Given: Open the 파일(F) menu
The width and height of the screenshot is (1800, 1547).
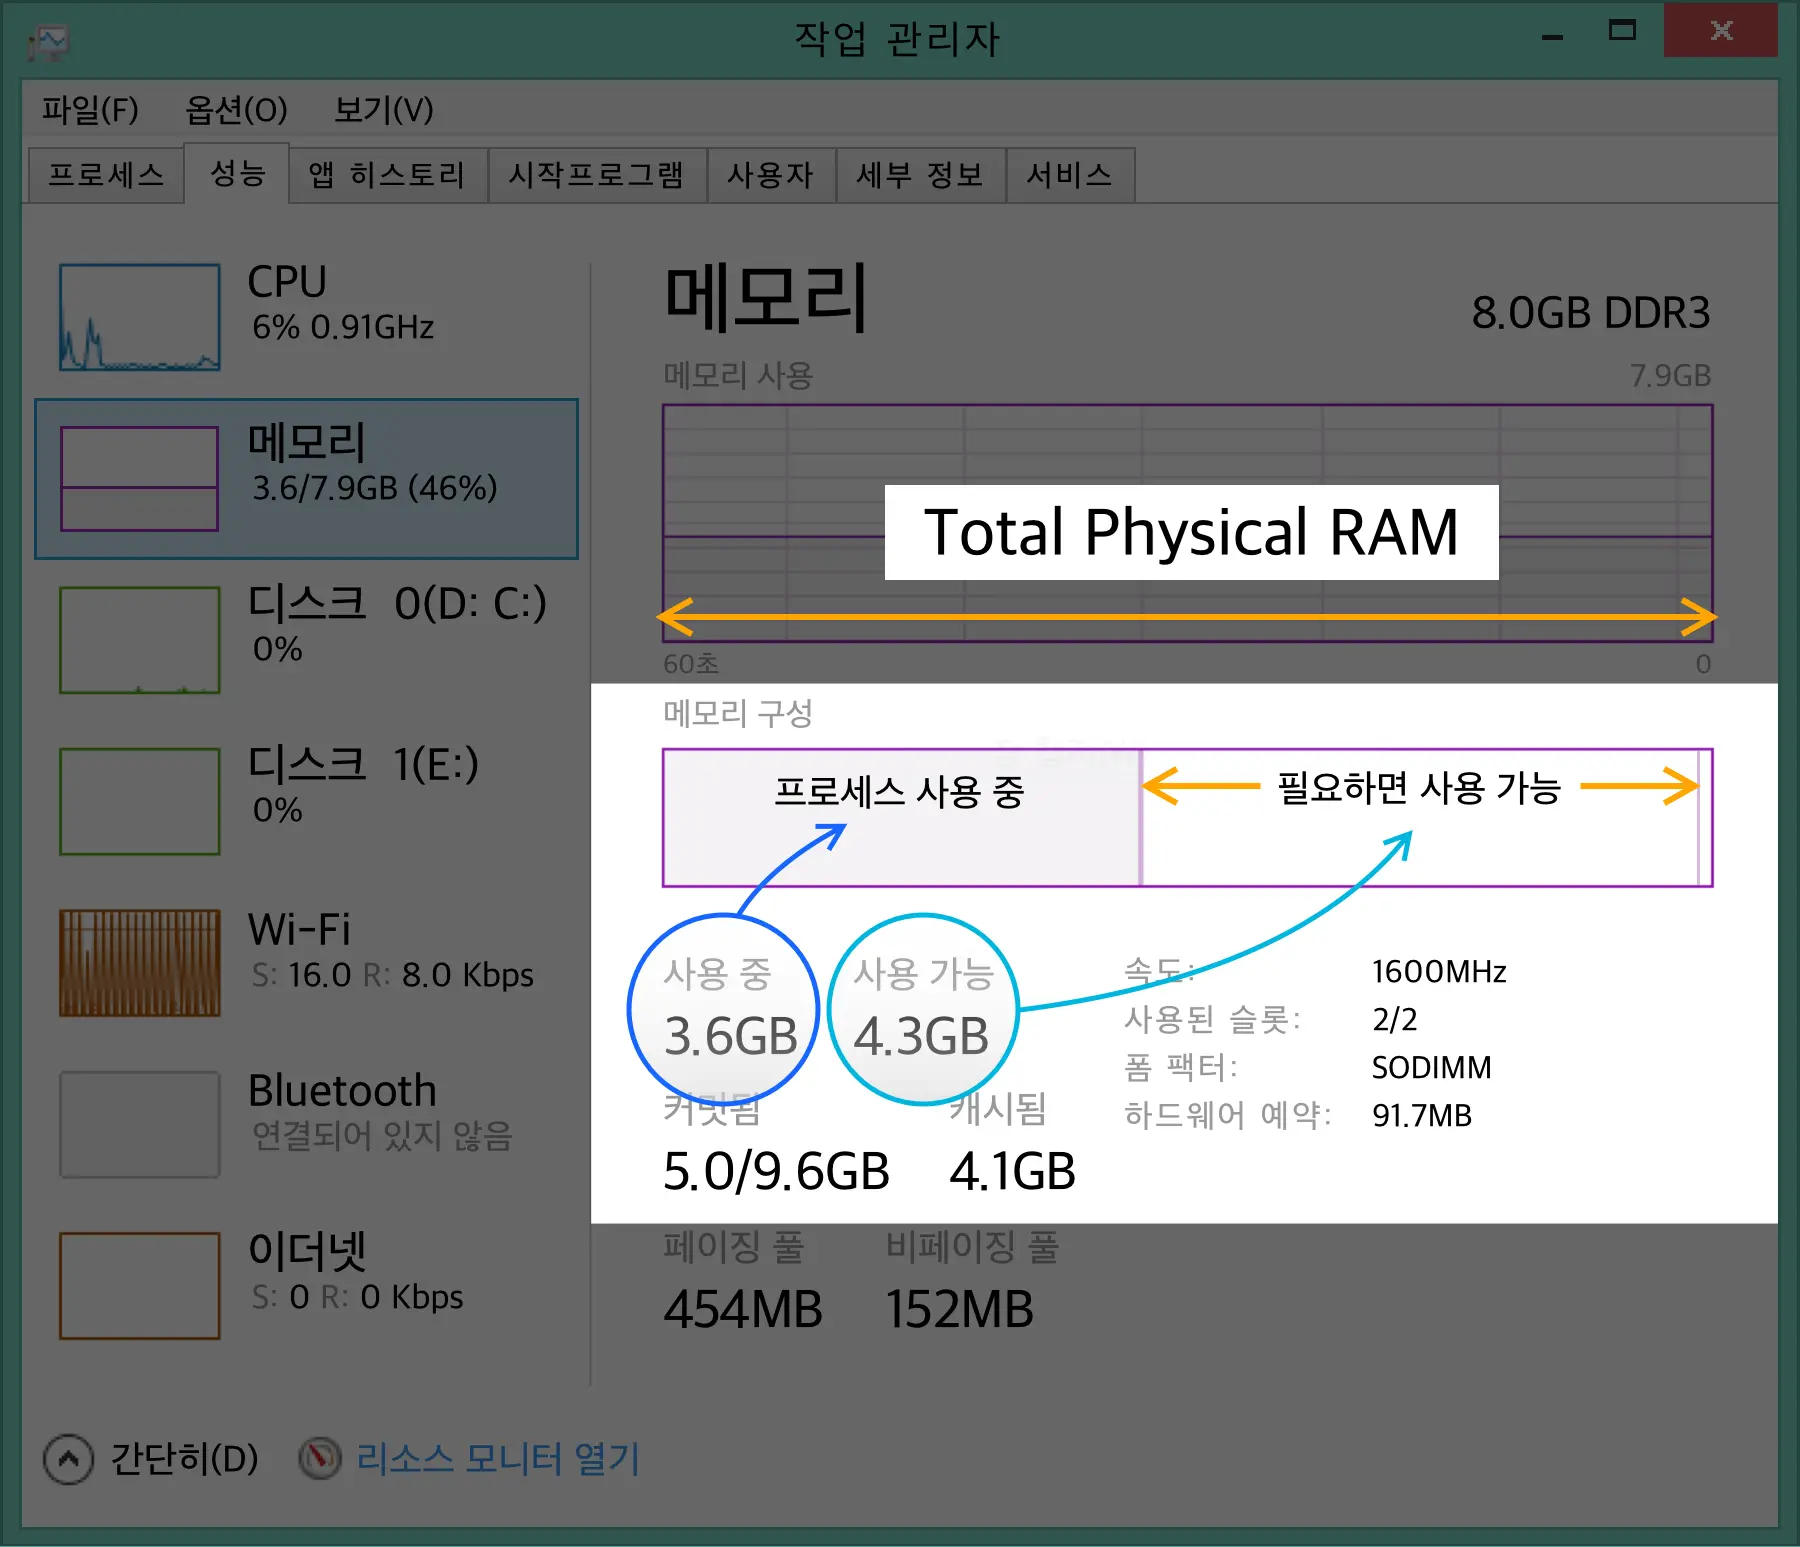Looking at the screenshot, I should (x=90, y=109).
